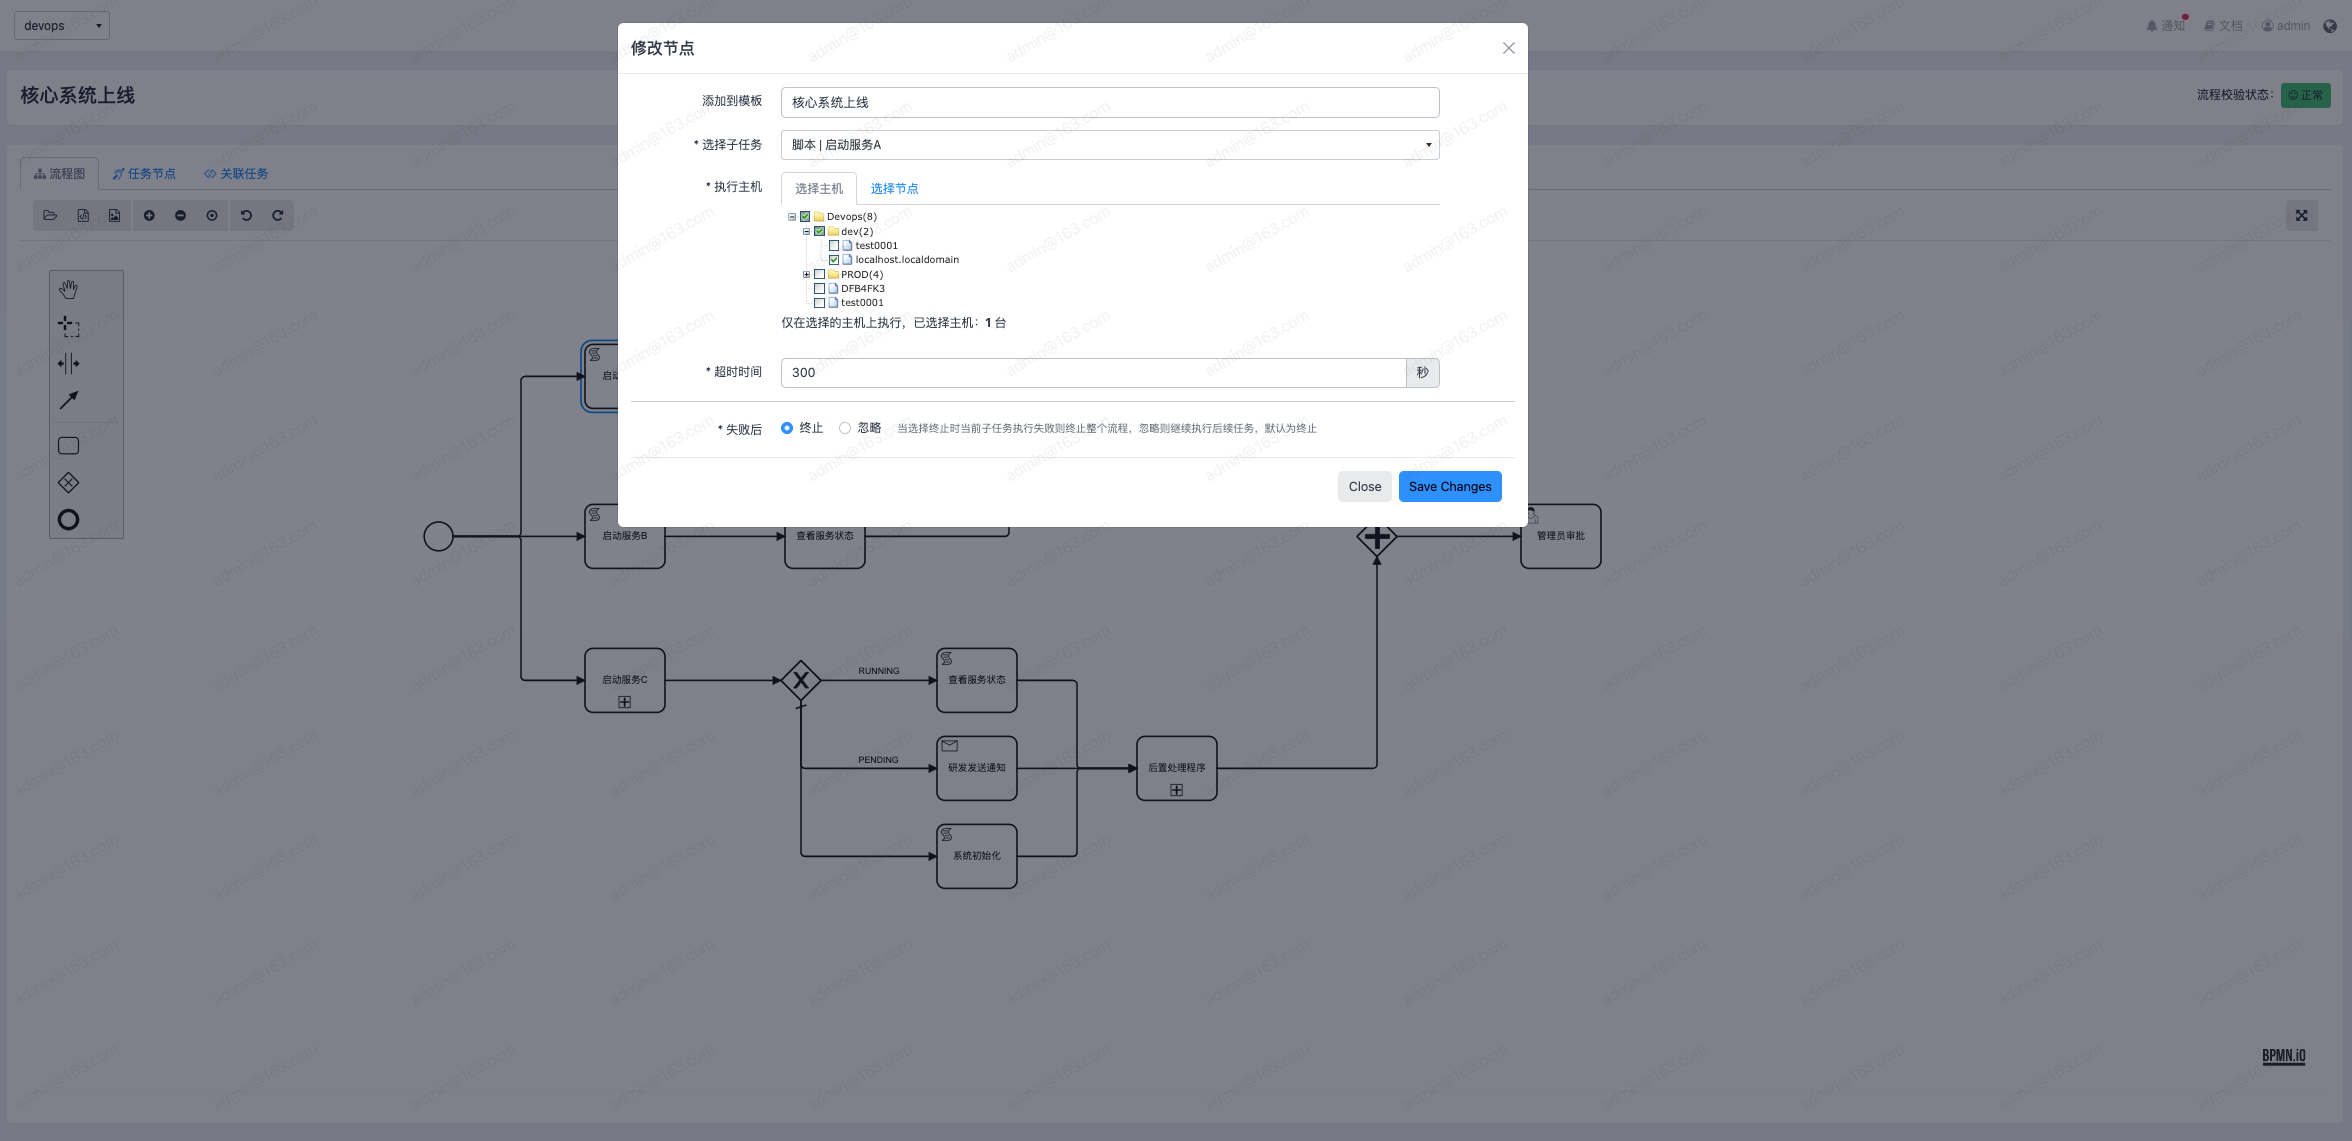The image size is (2352, 1141).
Task: Pick the global connect arrow tool
Action: [68, 400]
